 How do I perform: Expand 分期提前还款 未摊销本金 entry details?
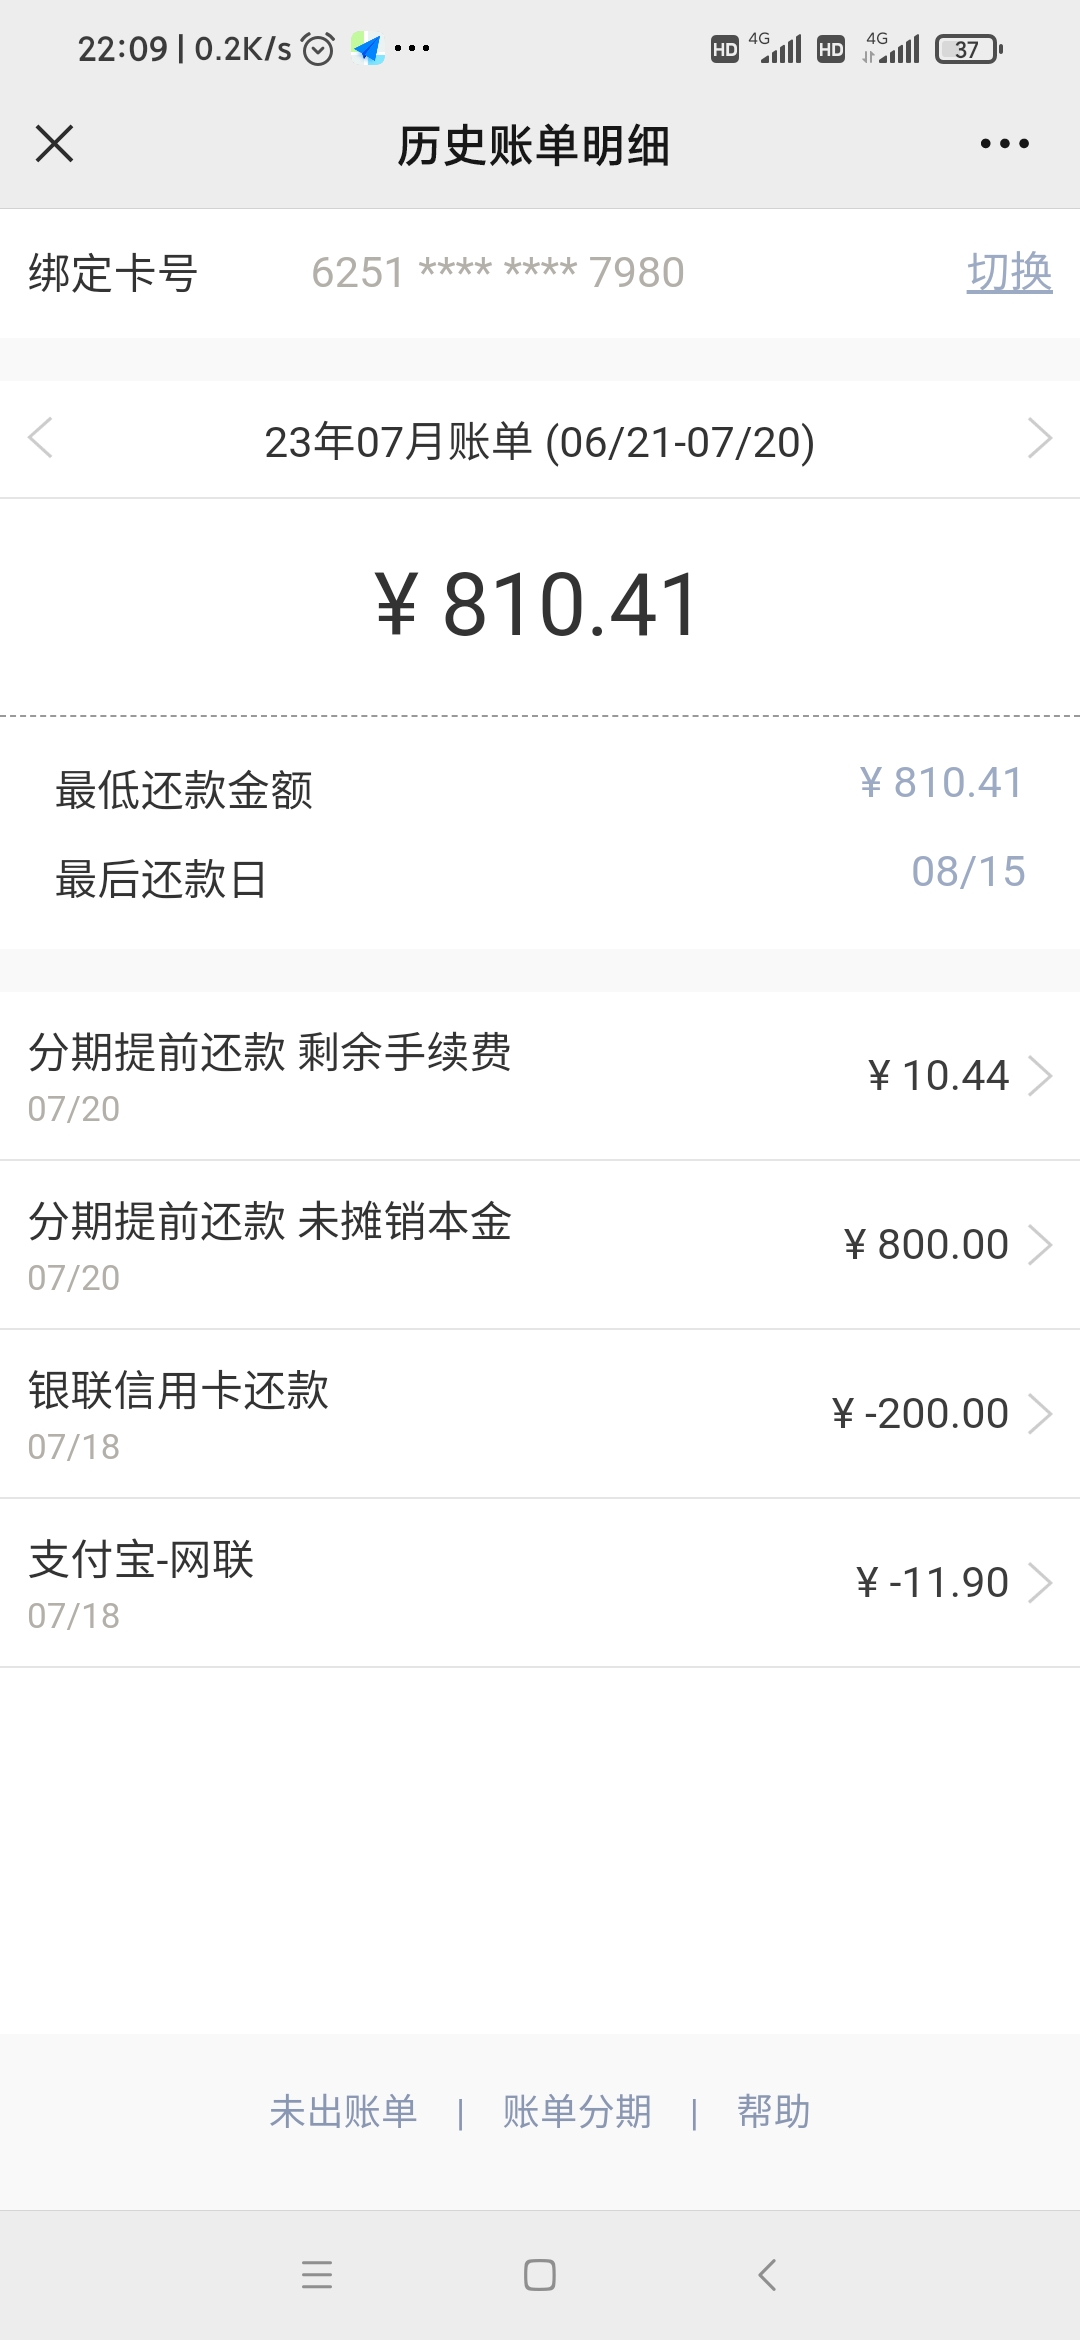(540, 1245)
